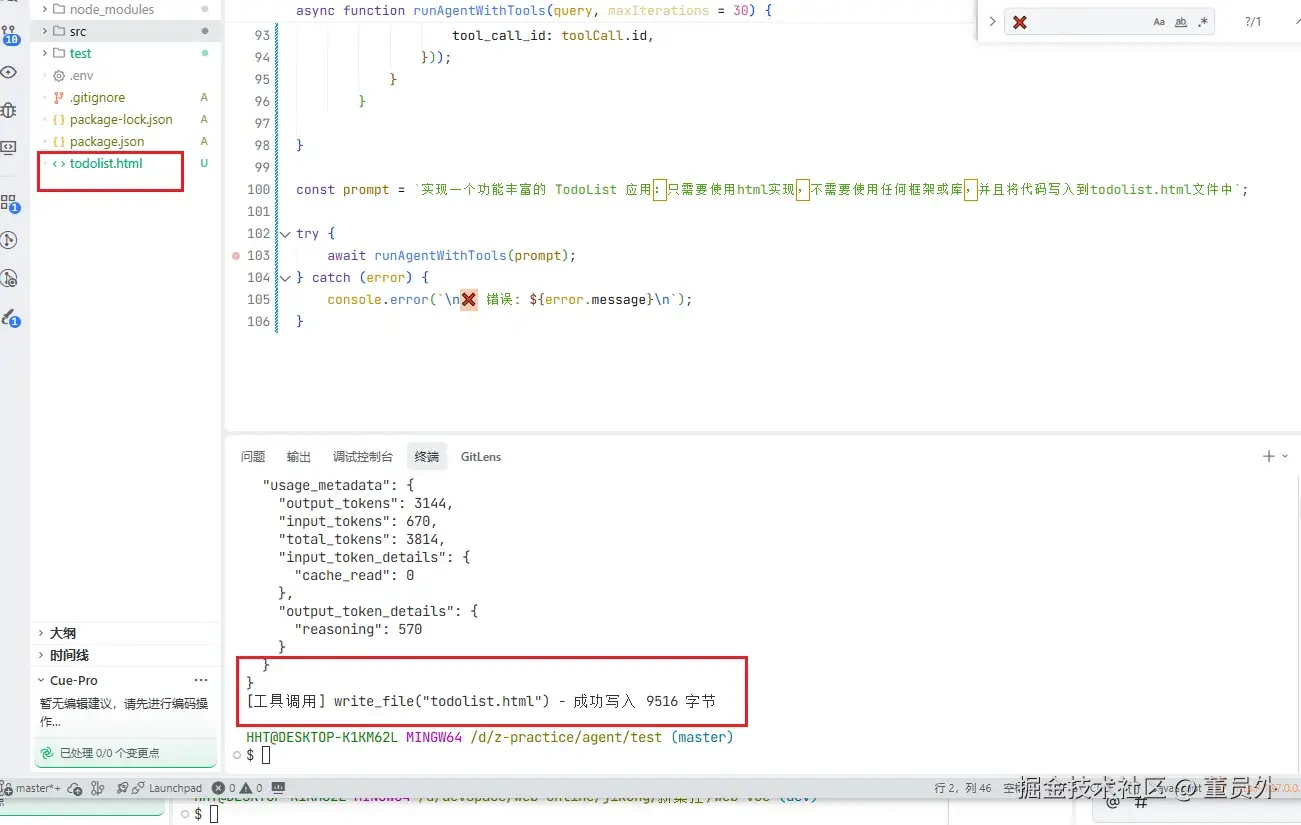
Task: Expand the 时间线 timeline section
Action: click(41, 655)
